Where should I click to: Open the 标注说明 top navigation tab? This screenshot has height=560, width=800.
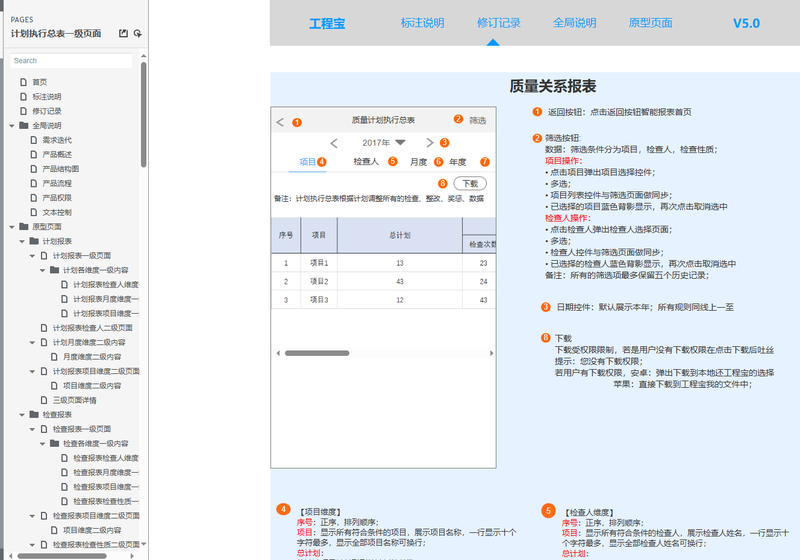[422, 23]
